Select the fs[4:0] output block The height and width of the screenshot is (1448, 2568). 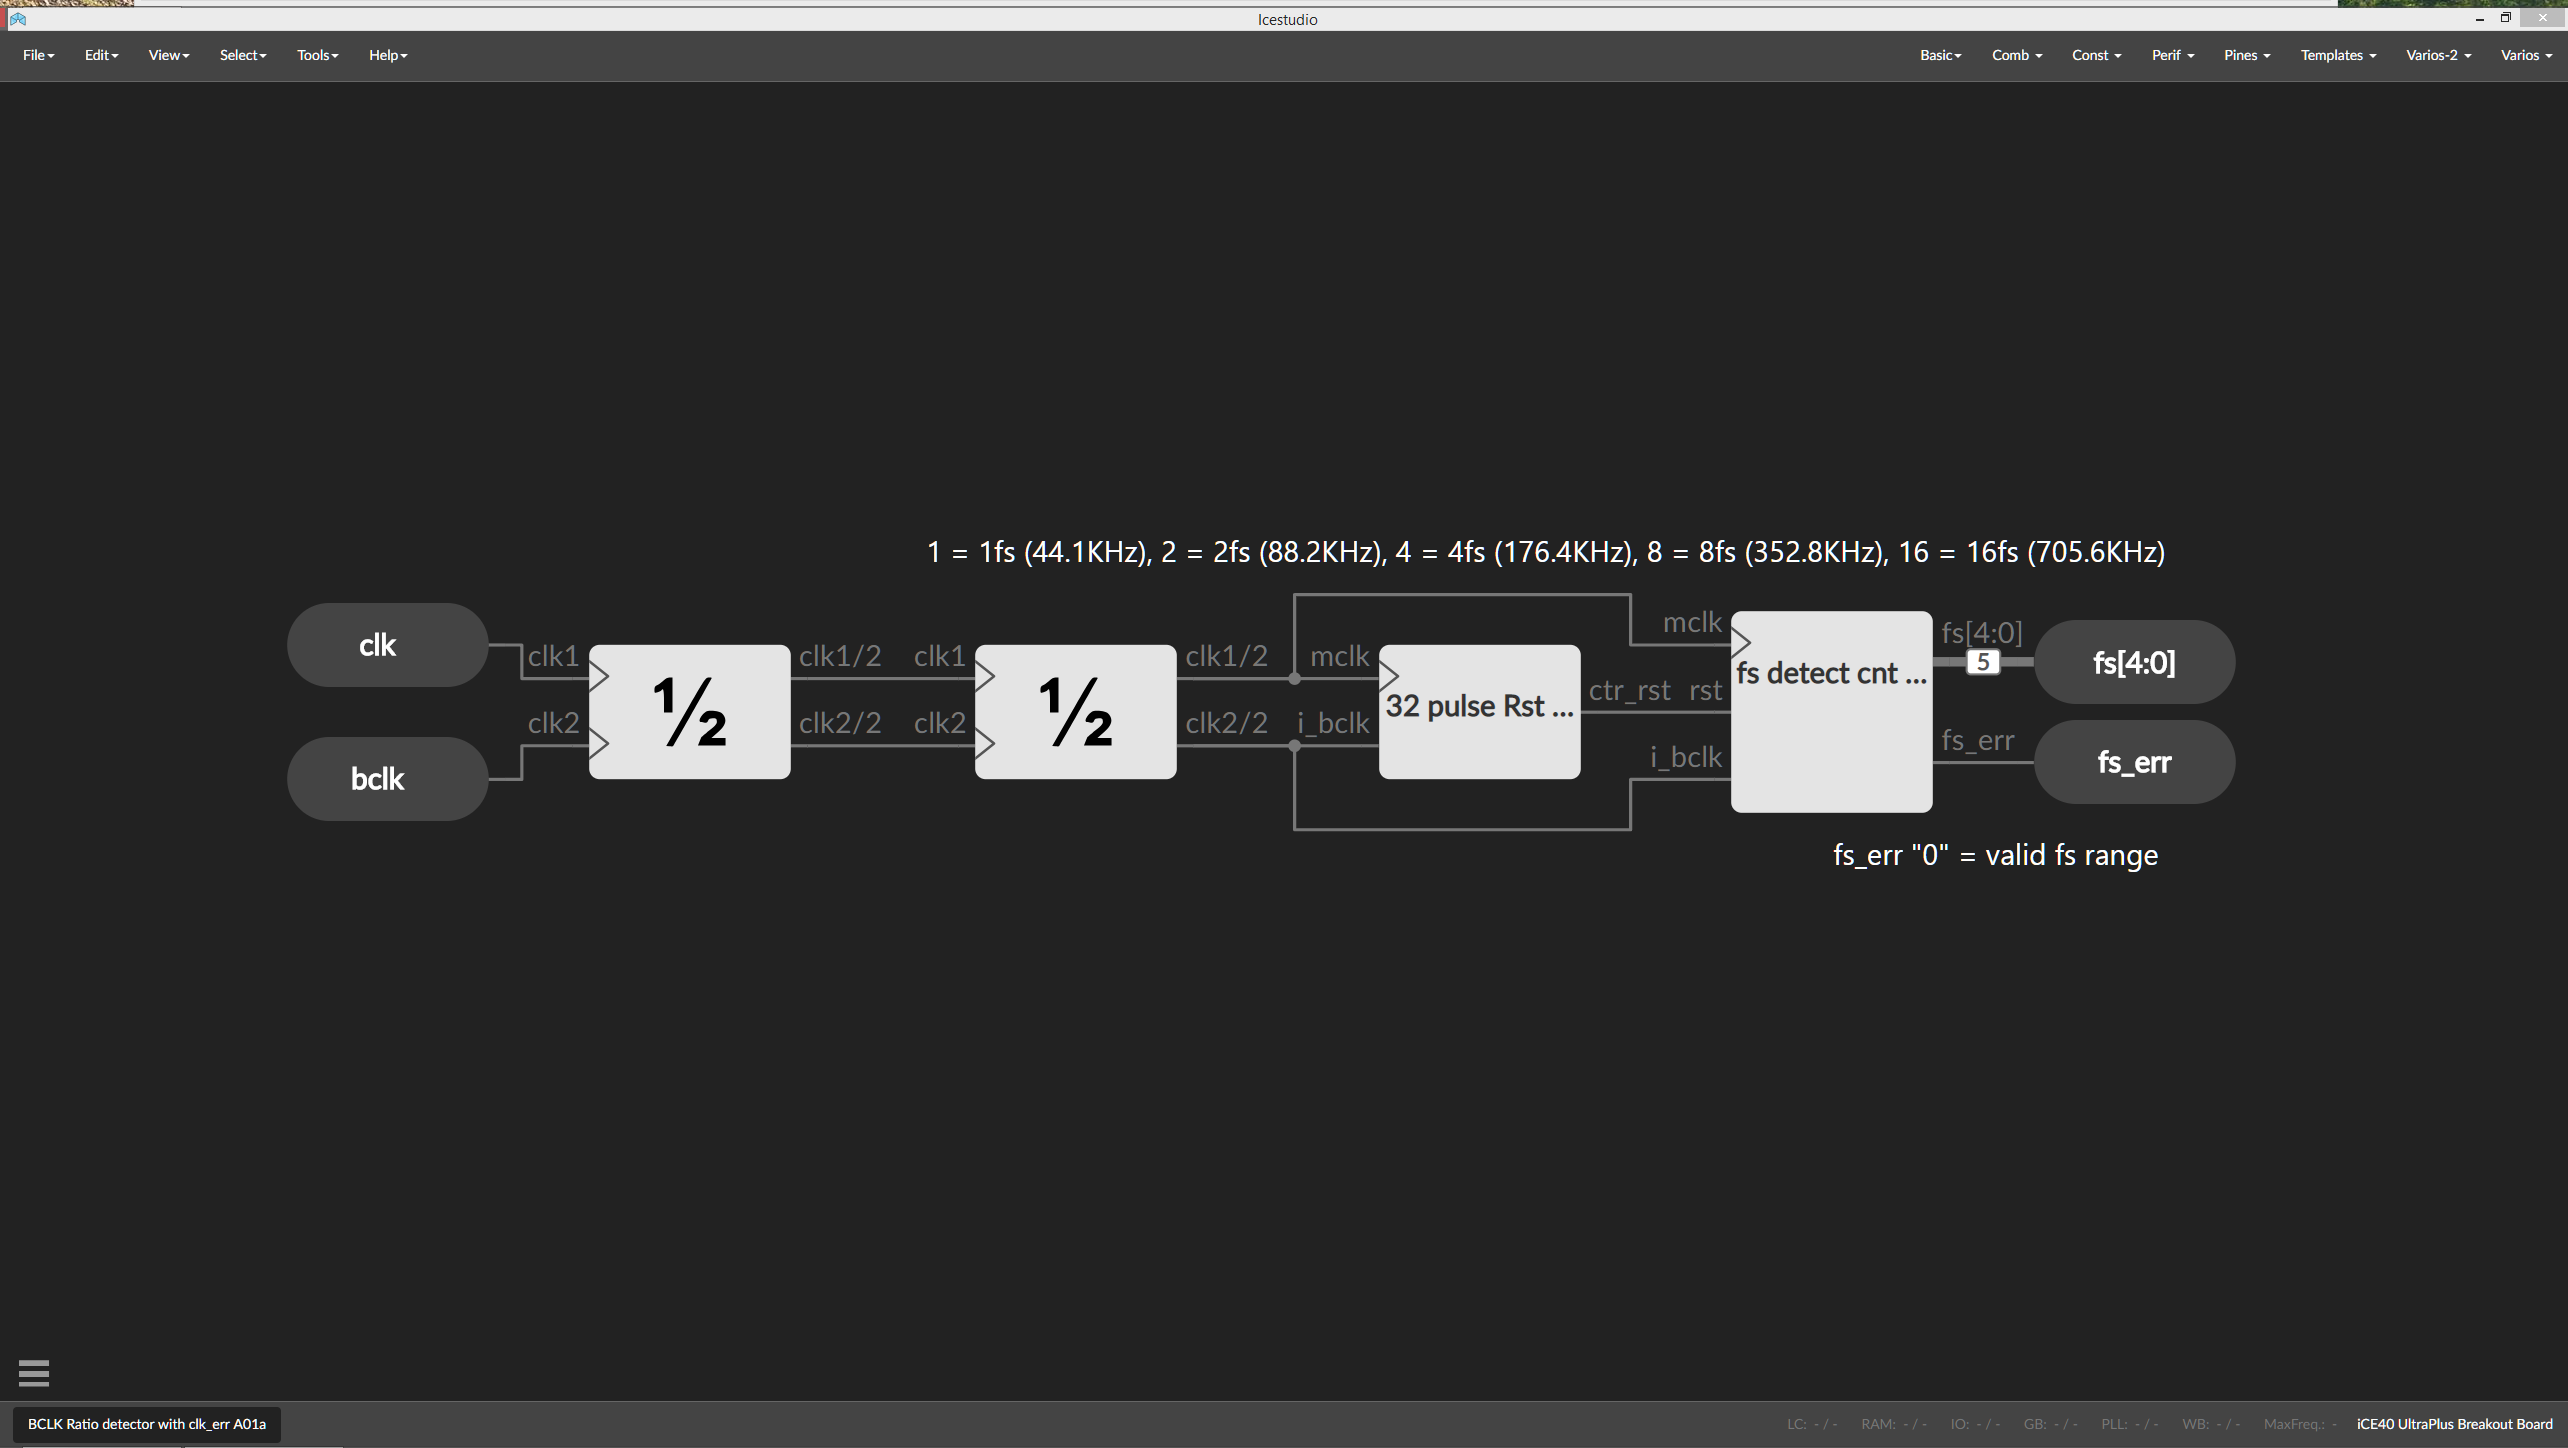point(2134,661)
